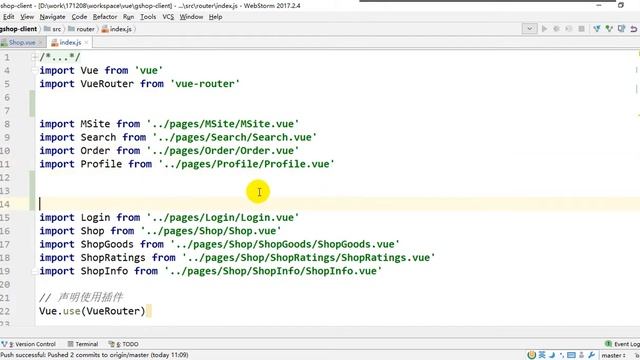Open the Refactor menu
This screenshot has height=360, width=640.
point(104,17)
